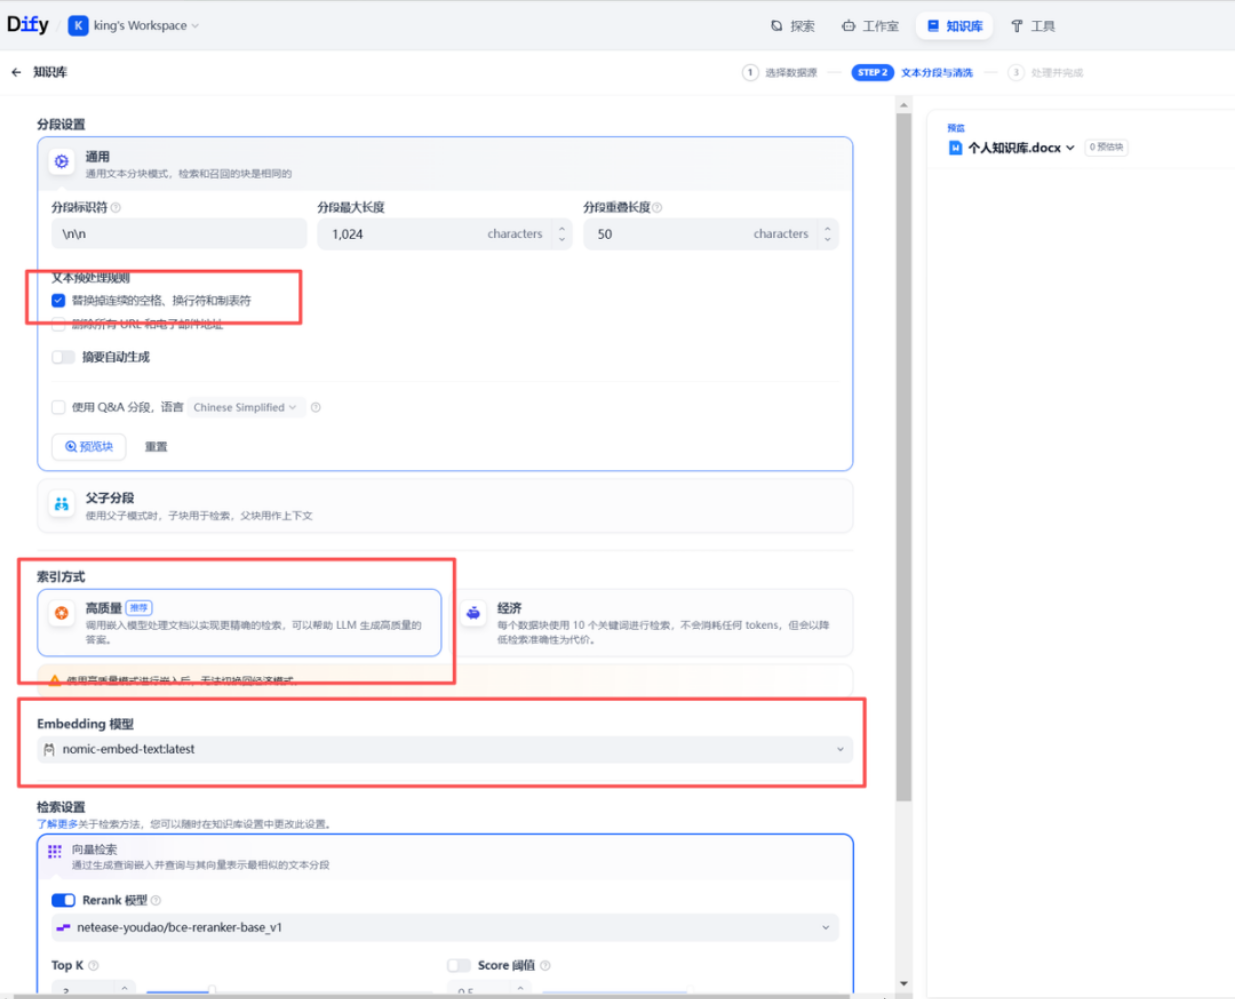This screenshot has width=1235, height=999.
Task: Open Chinese Simplified language dropdown
Action: click(245, 407)
